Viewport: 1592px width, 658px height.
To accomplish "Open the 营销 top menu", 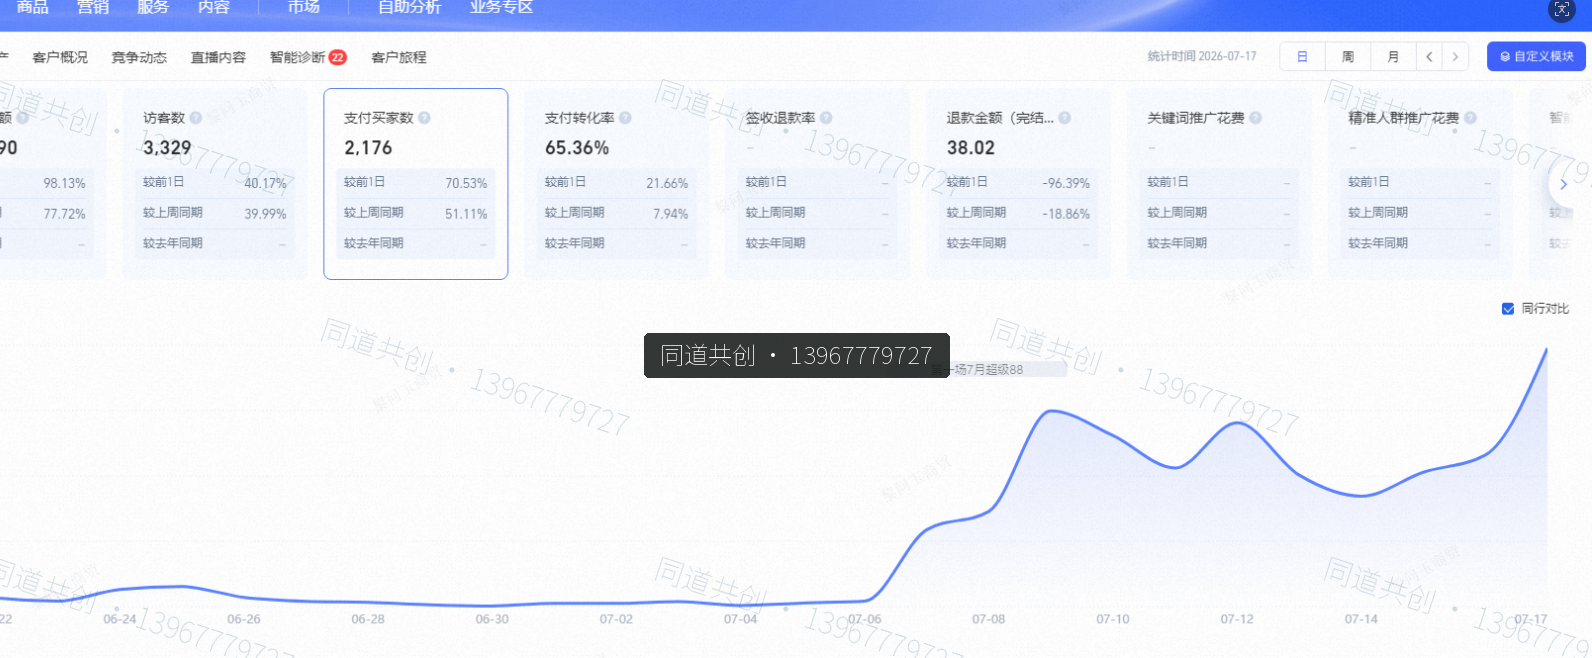I will point(93,7).
